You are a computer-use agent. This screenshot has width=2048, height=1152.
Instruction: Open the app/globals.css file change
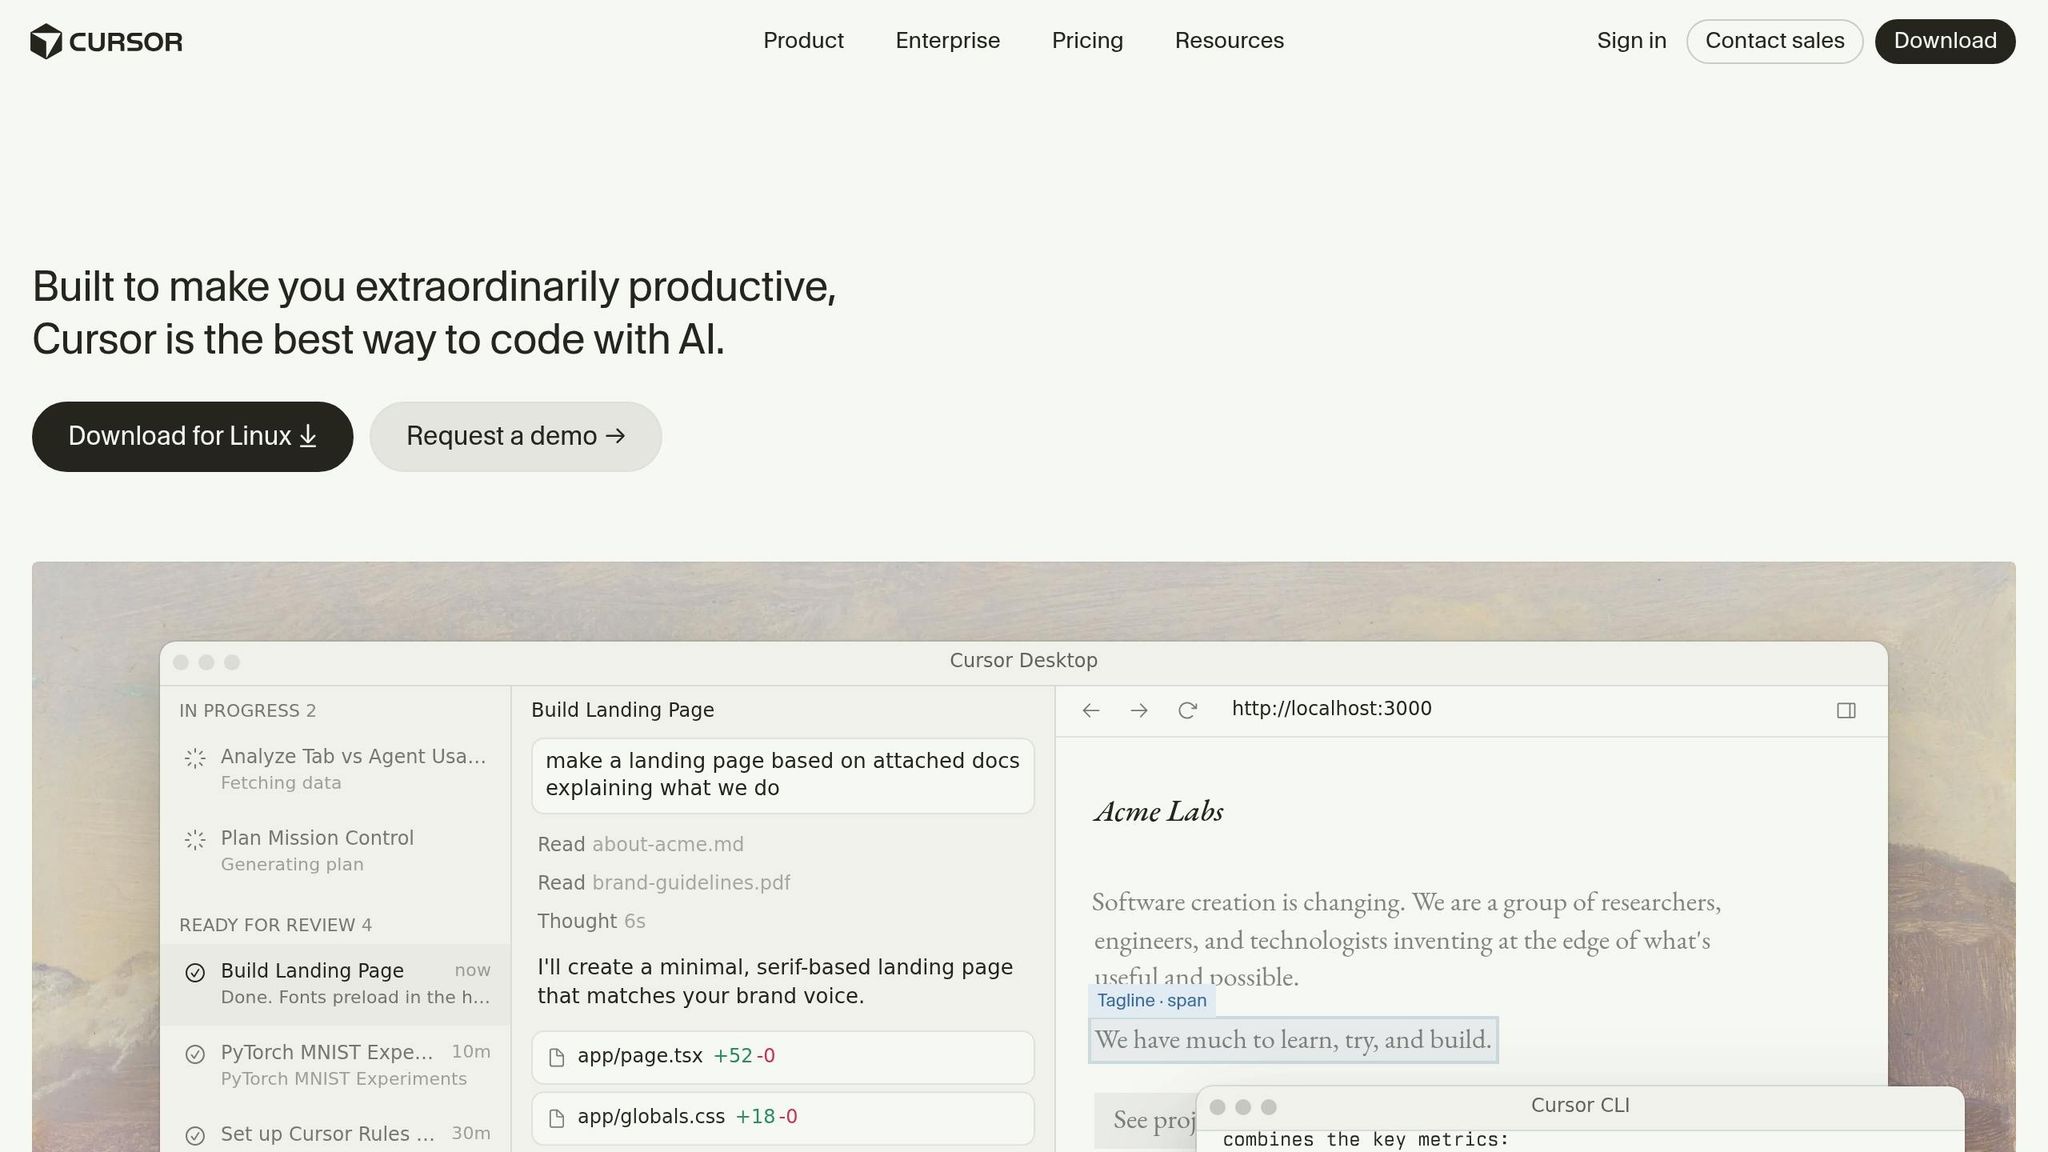tap(783, 1118)
